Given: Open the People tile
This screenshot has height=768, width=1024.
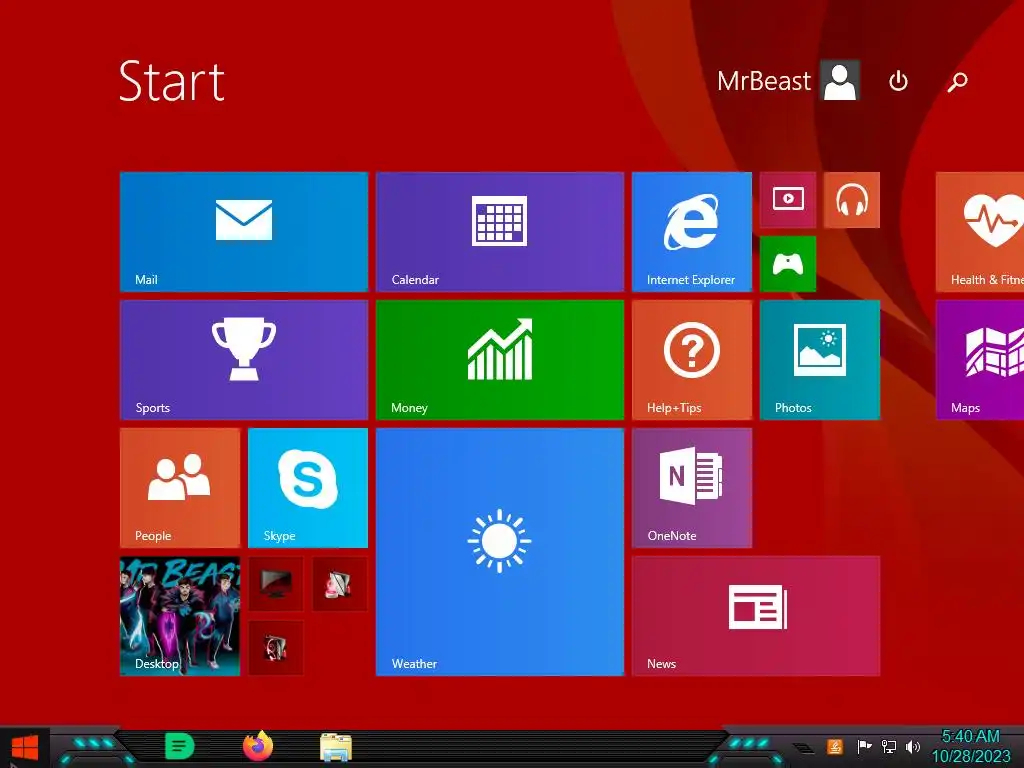Looking at the screenshot, I should pos(180,488).
